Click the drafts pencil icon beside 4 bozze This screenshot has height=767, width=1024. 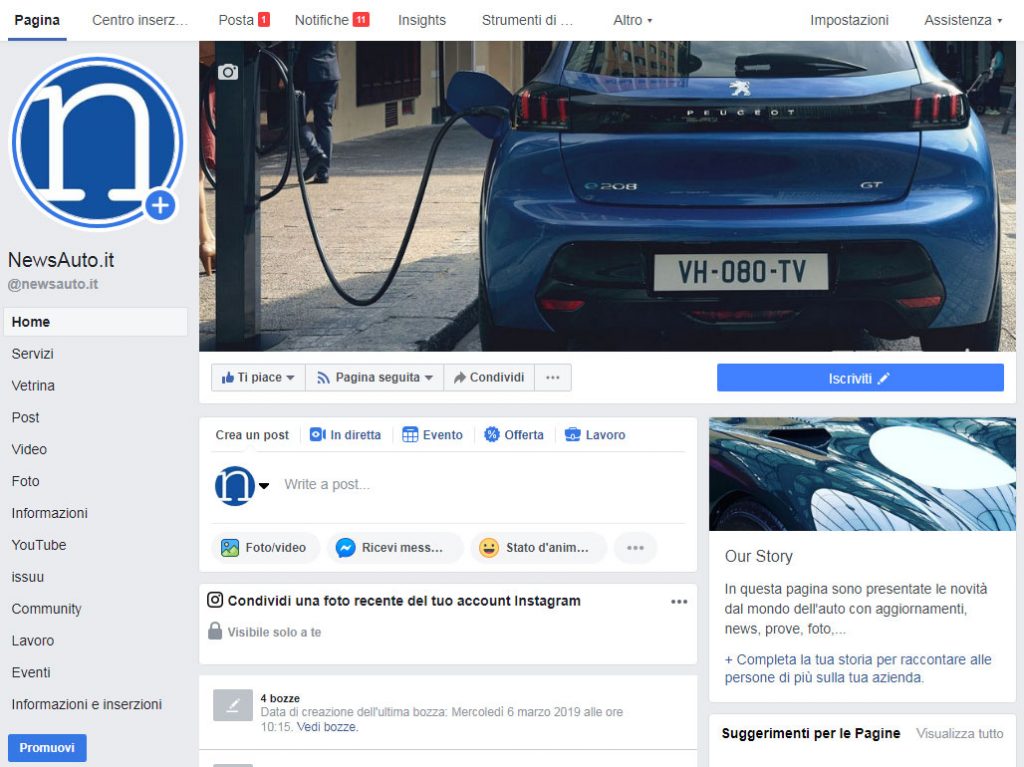pyautogui.click(x=233, y=705)
